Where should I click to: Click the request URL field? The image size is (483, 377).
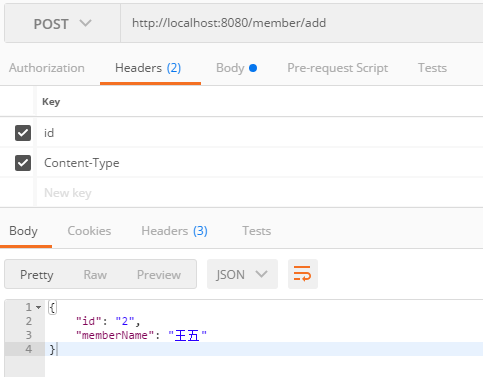coord(302,23)
